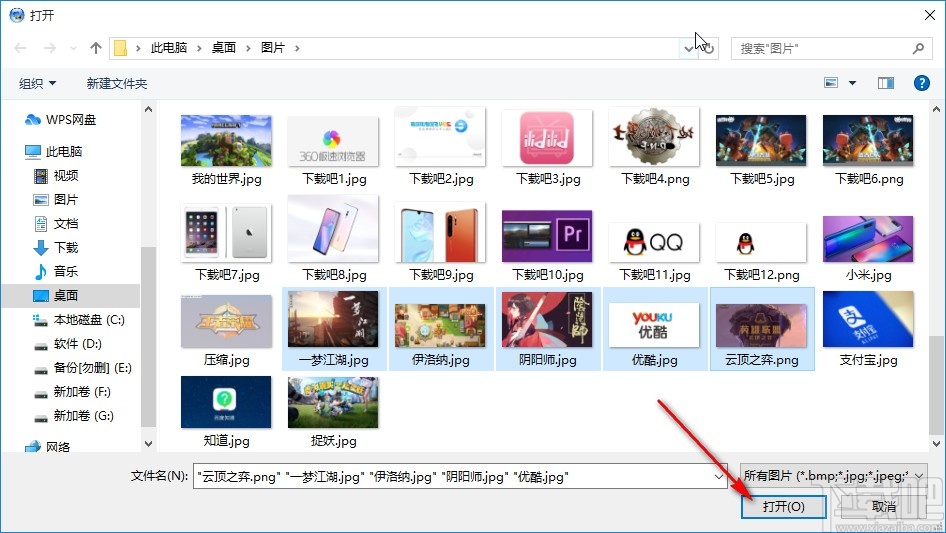Image resolution: width=946 pixels, height=533 pixels.
Task: Open recent locations dropdown arrow
Action: (x=73, y=48)
